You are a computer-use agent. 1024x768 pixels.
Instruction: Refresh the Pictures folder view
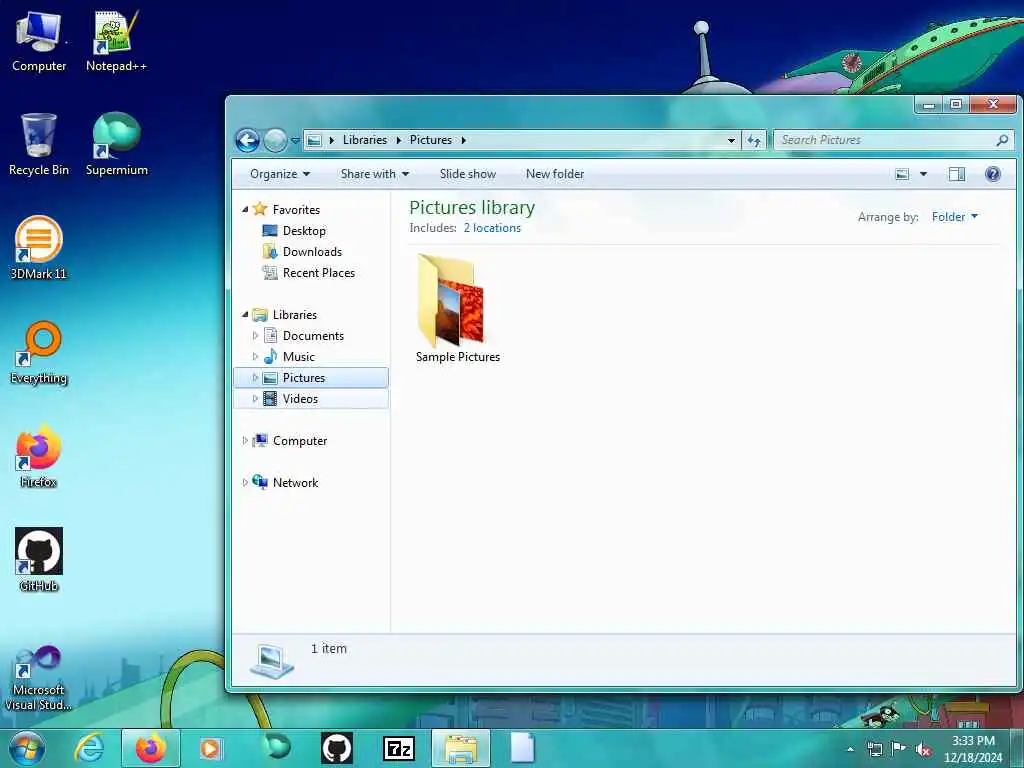tap(754, 140)
